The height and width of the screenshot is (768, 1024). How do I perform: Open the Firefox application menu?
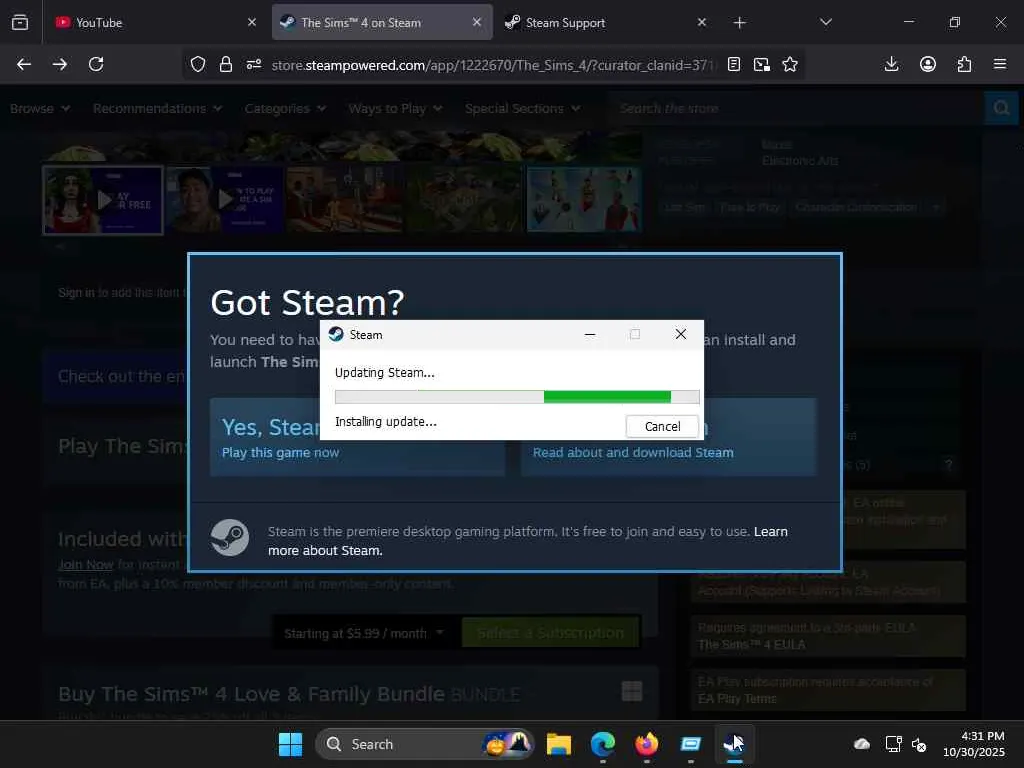click(x=1000, y=64)
